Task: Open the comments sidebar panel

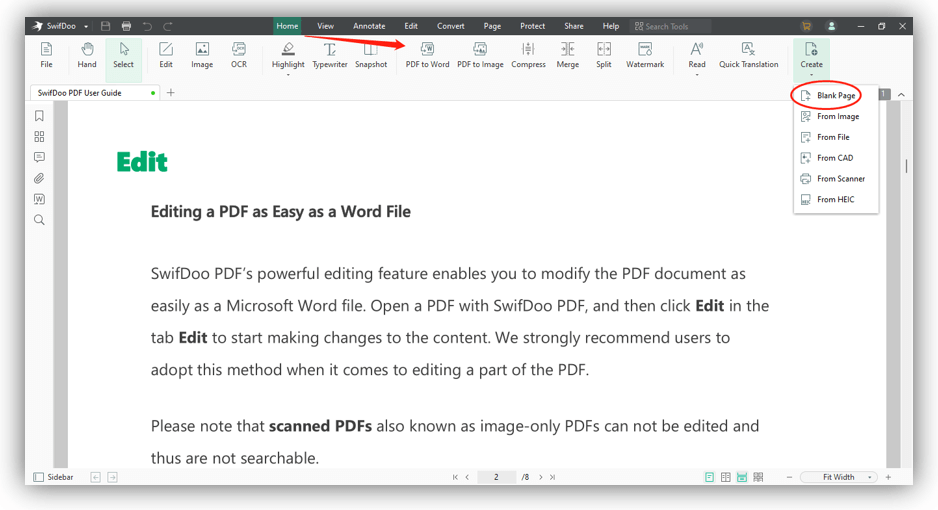Action: (39, 157)
